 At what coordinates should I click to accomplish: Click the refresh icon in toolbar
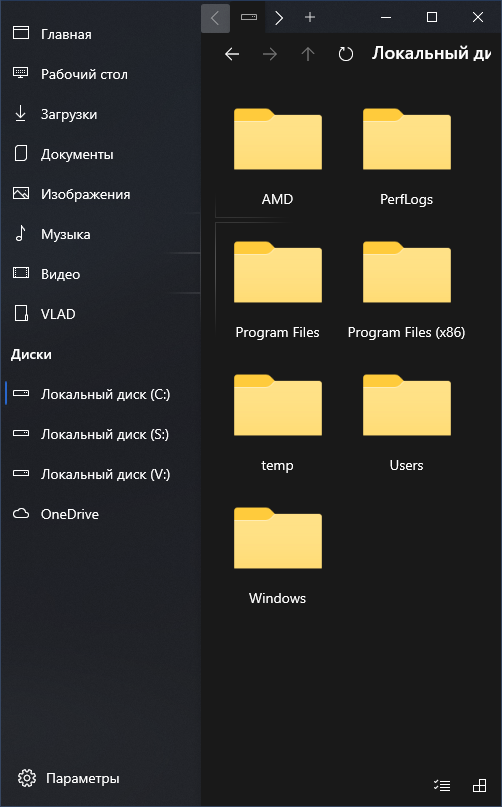345,54
